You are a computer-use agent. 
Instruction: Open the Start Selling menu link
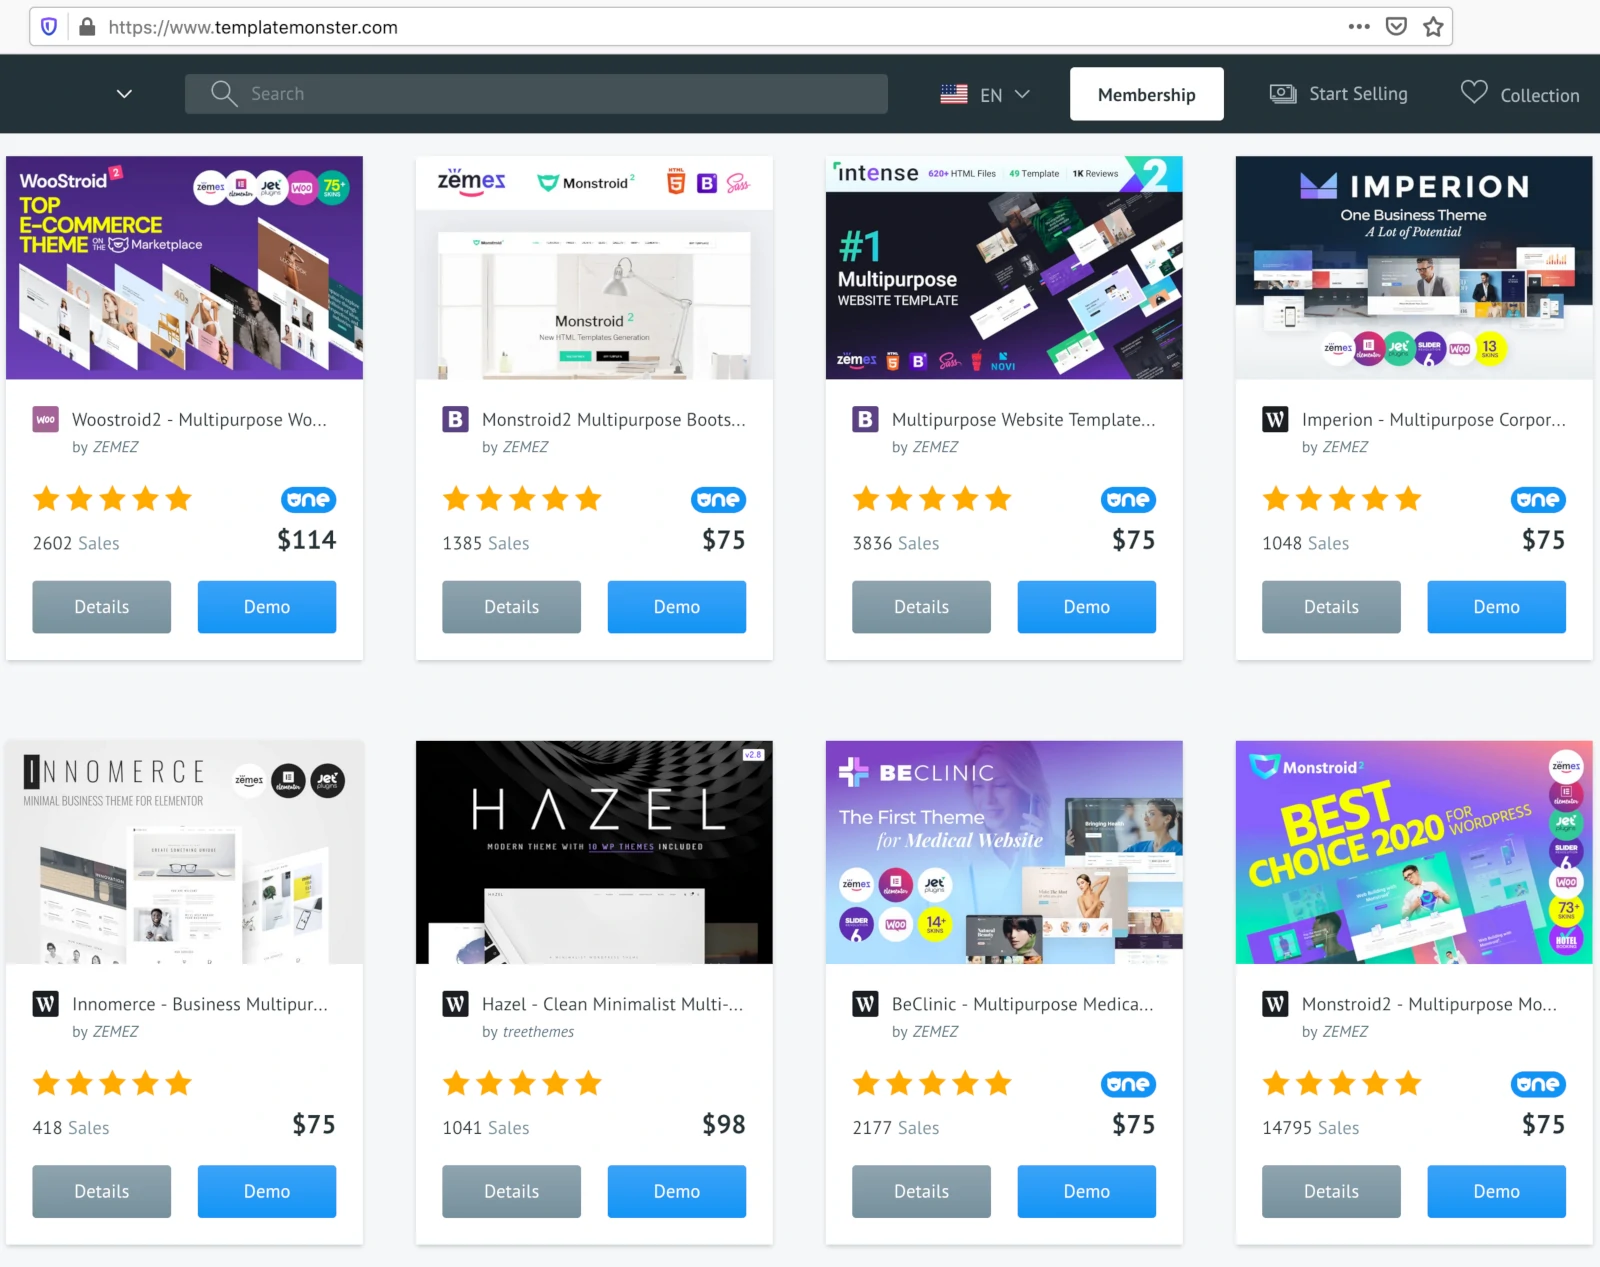click(1357, 94)
